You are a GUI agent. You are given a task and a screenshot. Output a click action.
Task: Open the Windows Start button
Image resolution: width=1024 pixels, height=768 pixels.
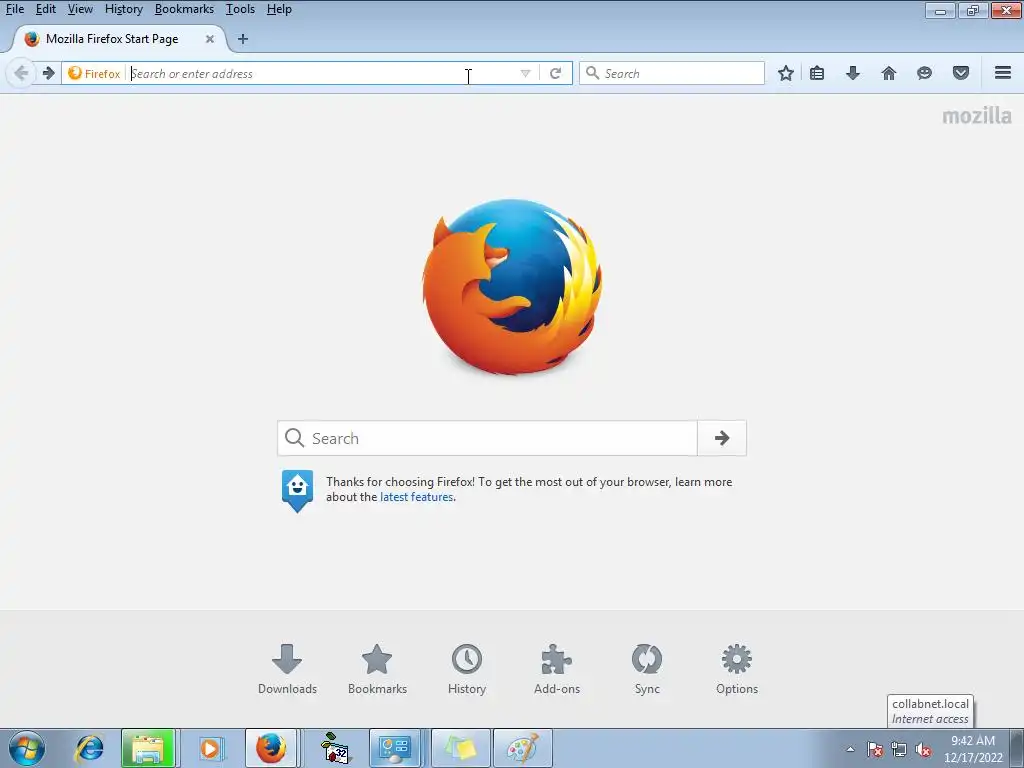[x=27, y=748]
